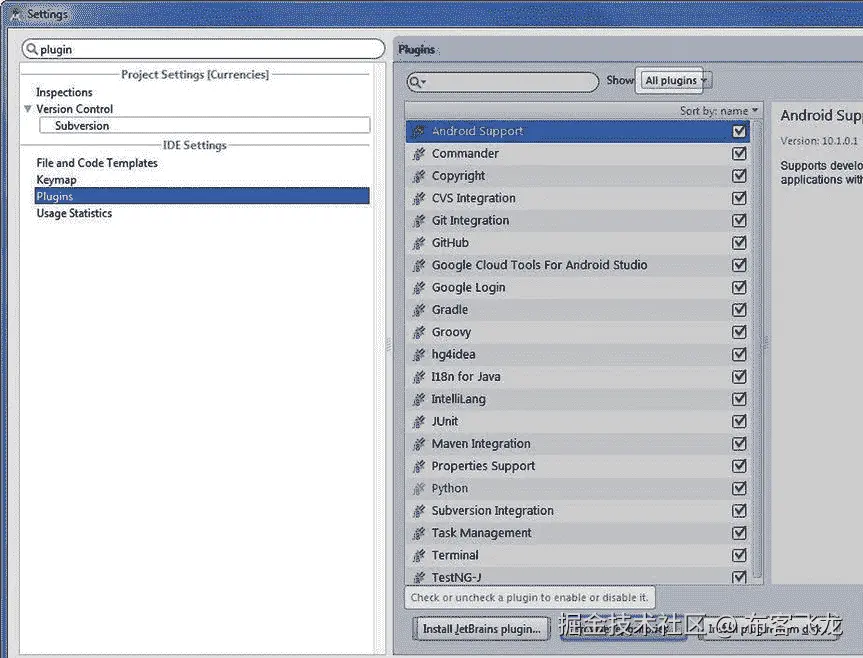Select the Google Login plugin row
The width and height of the screenshot is (863, 658).
tap(577, 288)
